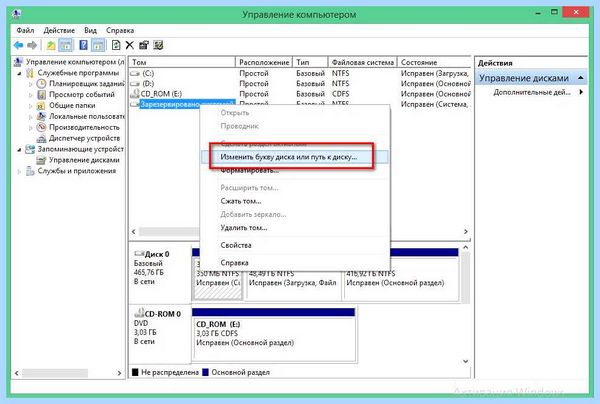Click up arrow of disk view scrollbar
Image resolution: width=600 pixels, height=404 pixels.
[x=466, y=247]
